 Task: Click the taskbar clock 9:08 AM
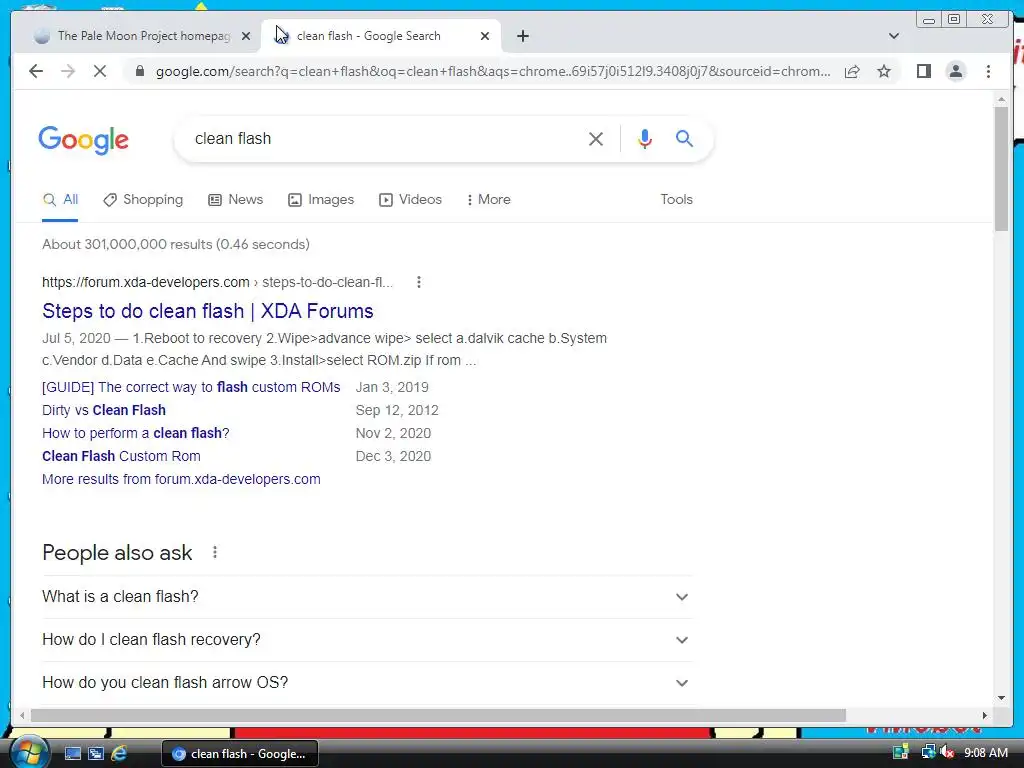[x=985, y=753]
